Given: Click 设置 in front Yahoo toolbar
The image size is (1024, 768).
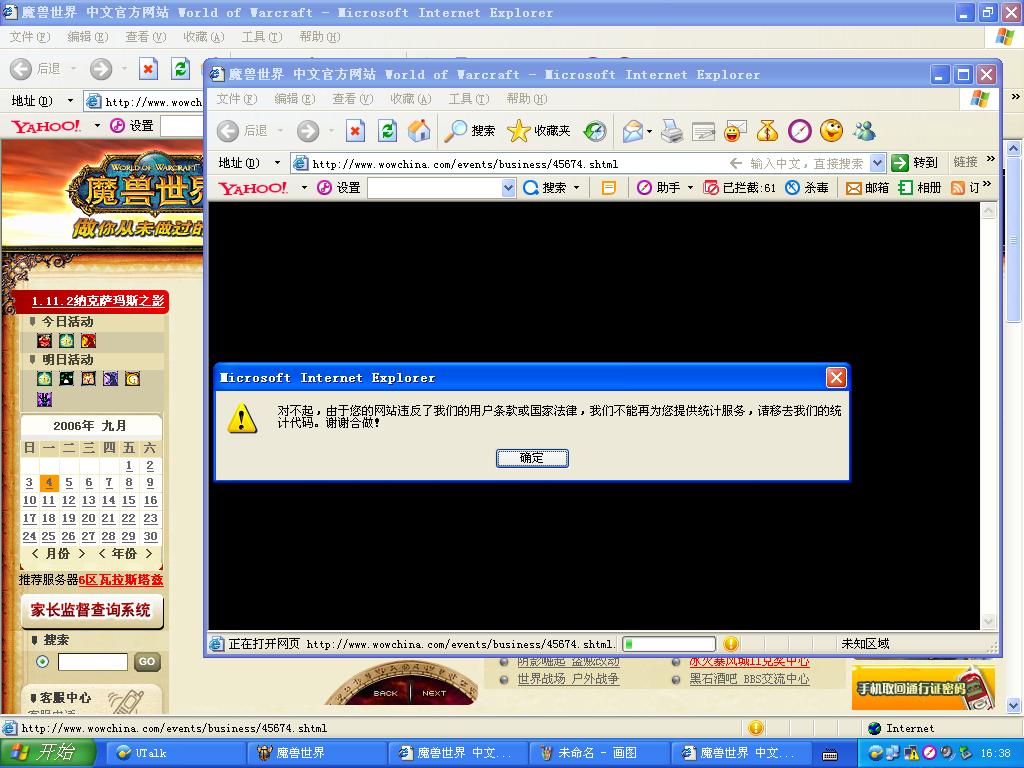Looking at the screenshot, I should tap(339, 188).
